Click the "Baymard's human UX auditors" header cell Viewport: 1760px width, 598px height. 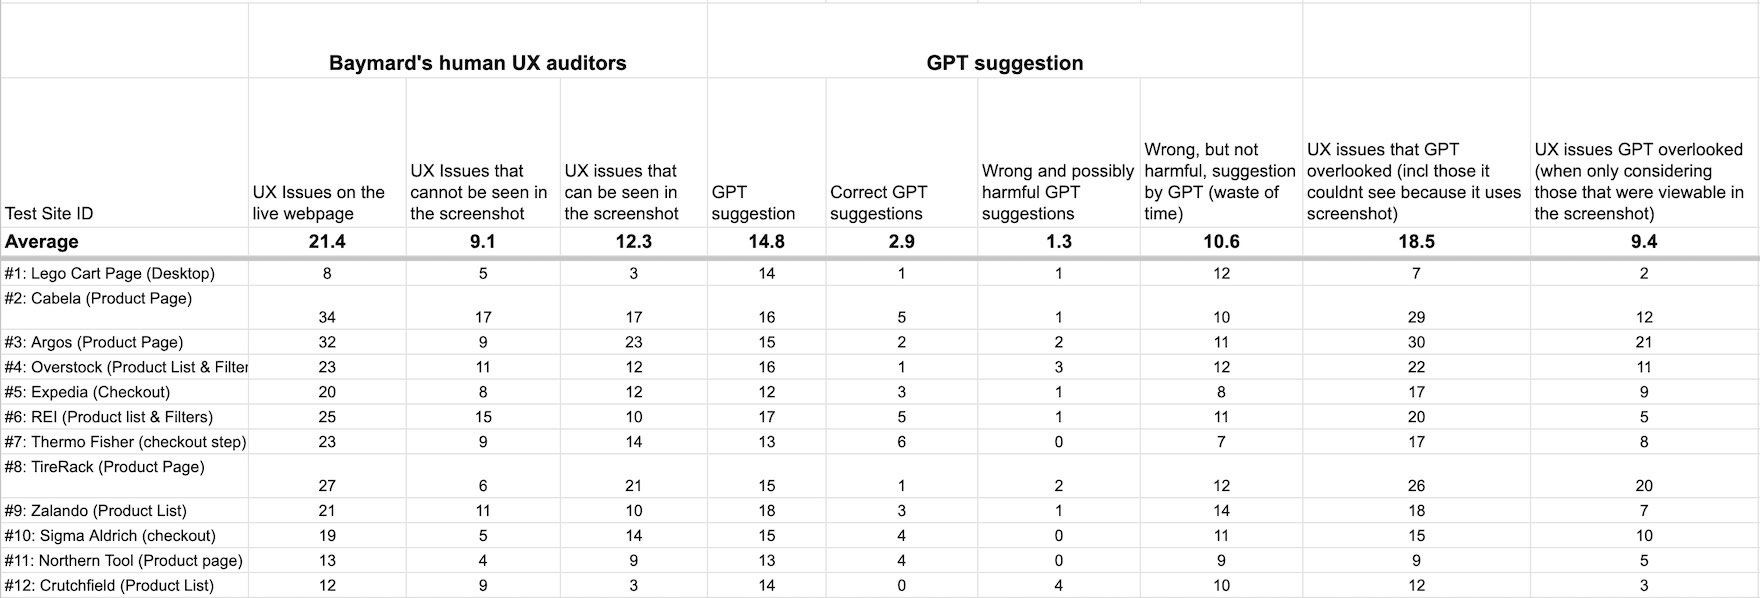(x=477, y=63)
